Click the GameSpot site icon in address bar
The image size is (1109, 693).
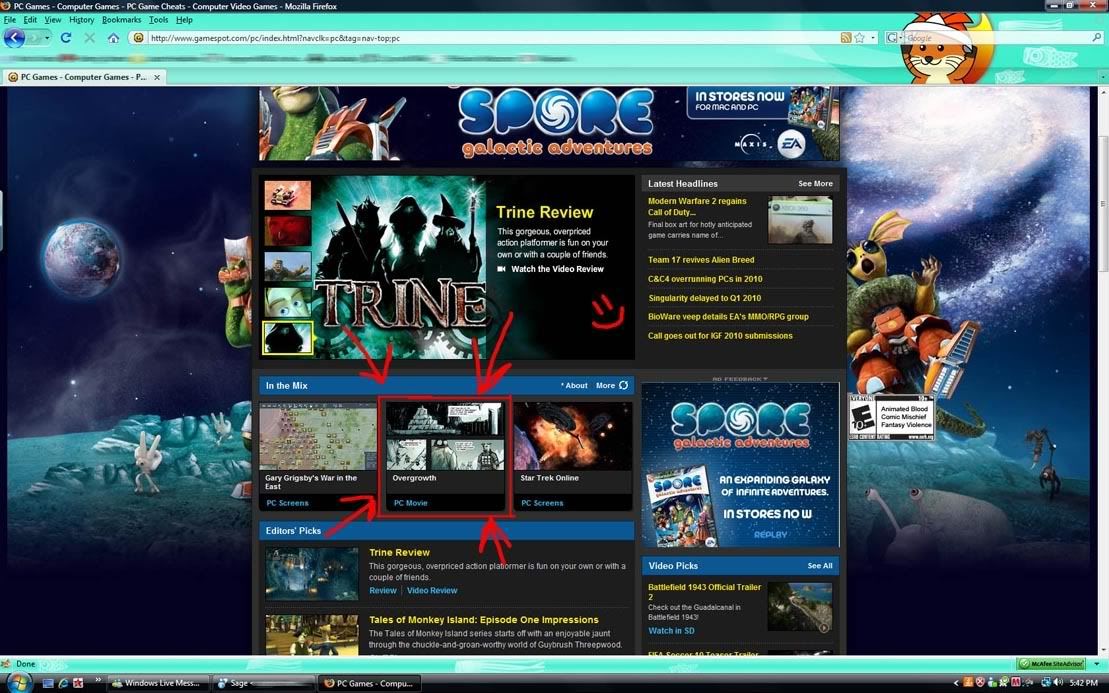click(x=139, y=37)
